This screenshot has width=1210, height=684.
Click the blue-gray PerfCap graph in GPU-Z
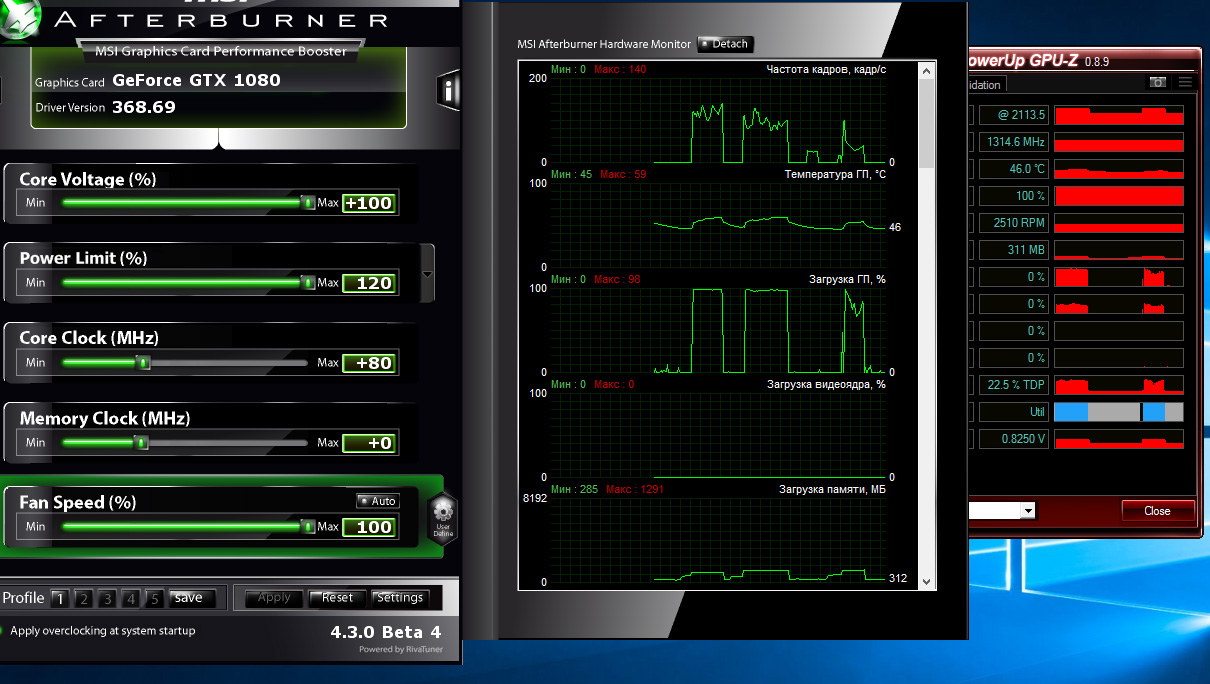(1119, 412)
